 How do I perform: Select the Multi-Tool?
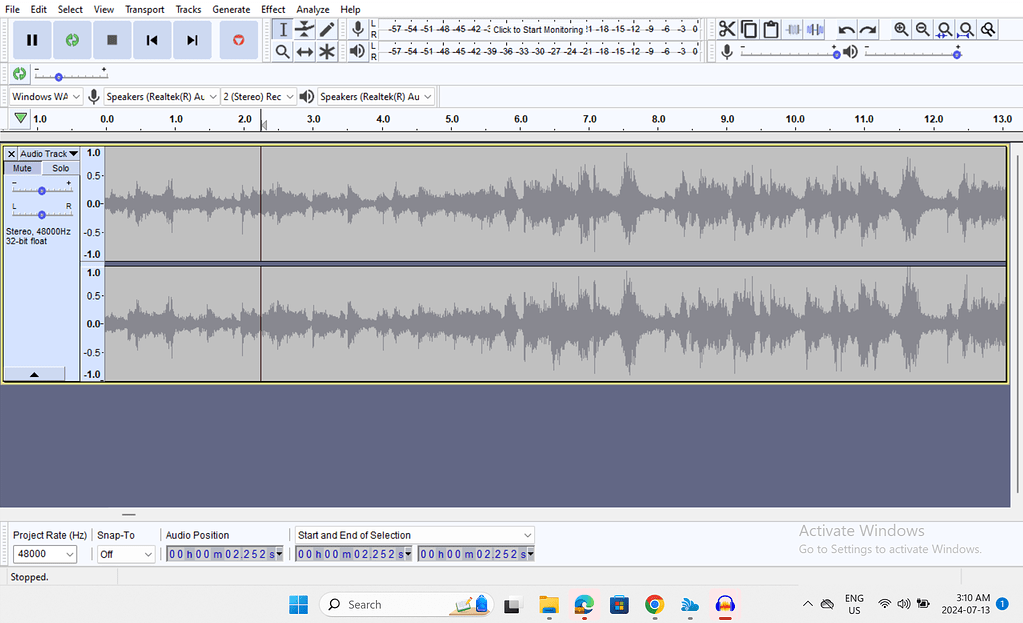pyautogui.click(x=327, y=51)
